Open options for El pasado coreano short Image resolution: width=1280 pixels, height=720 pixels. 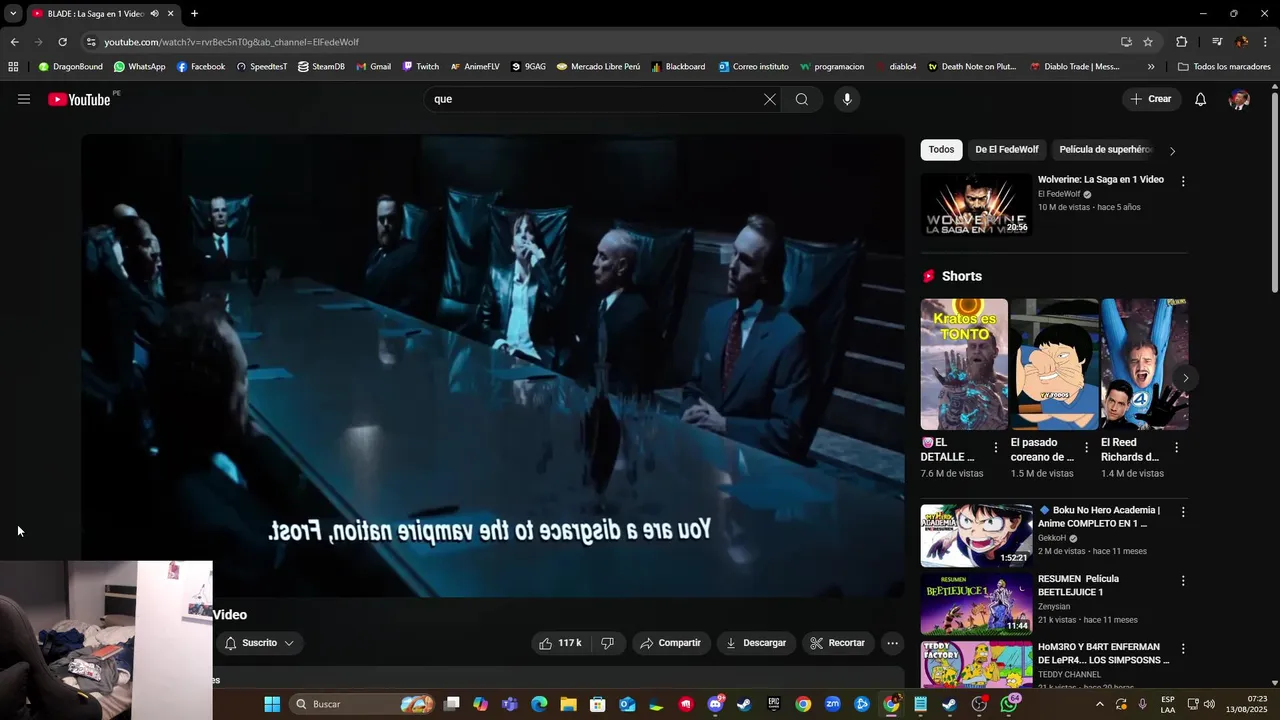coord(1086,448)
